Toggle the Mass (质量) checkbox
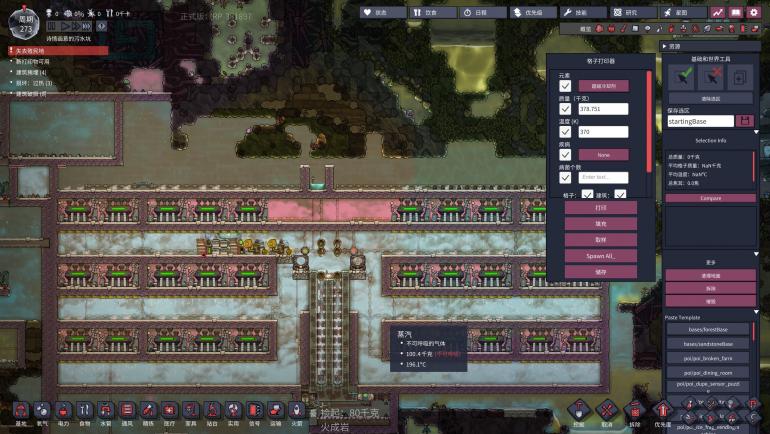770x434 pixels. tap(565, 108)
